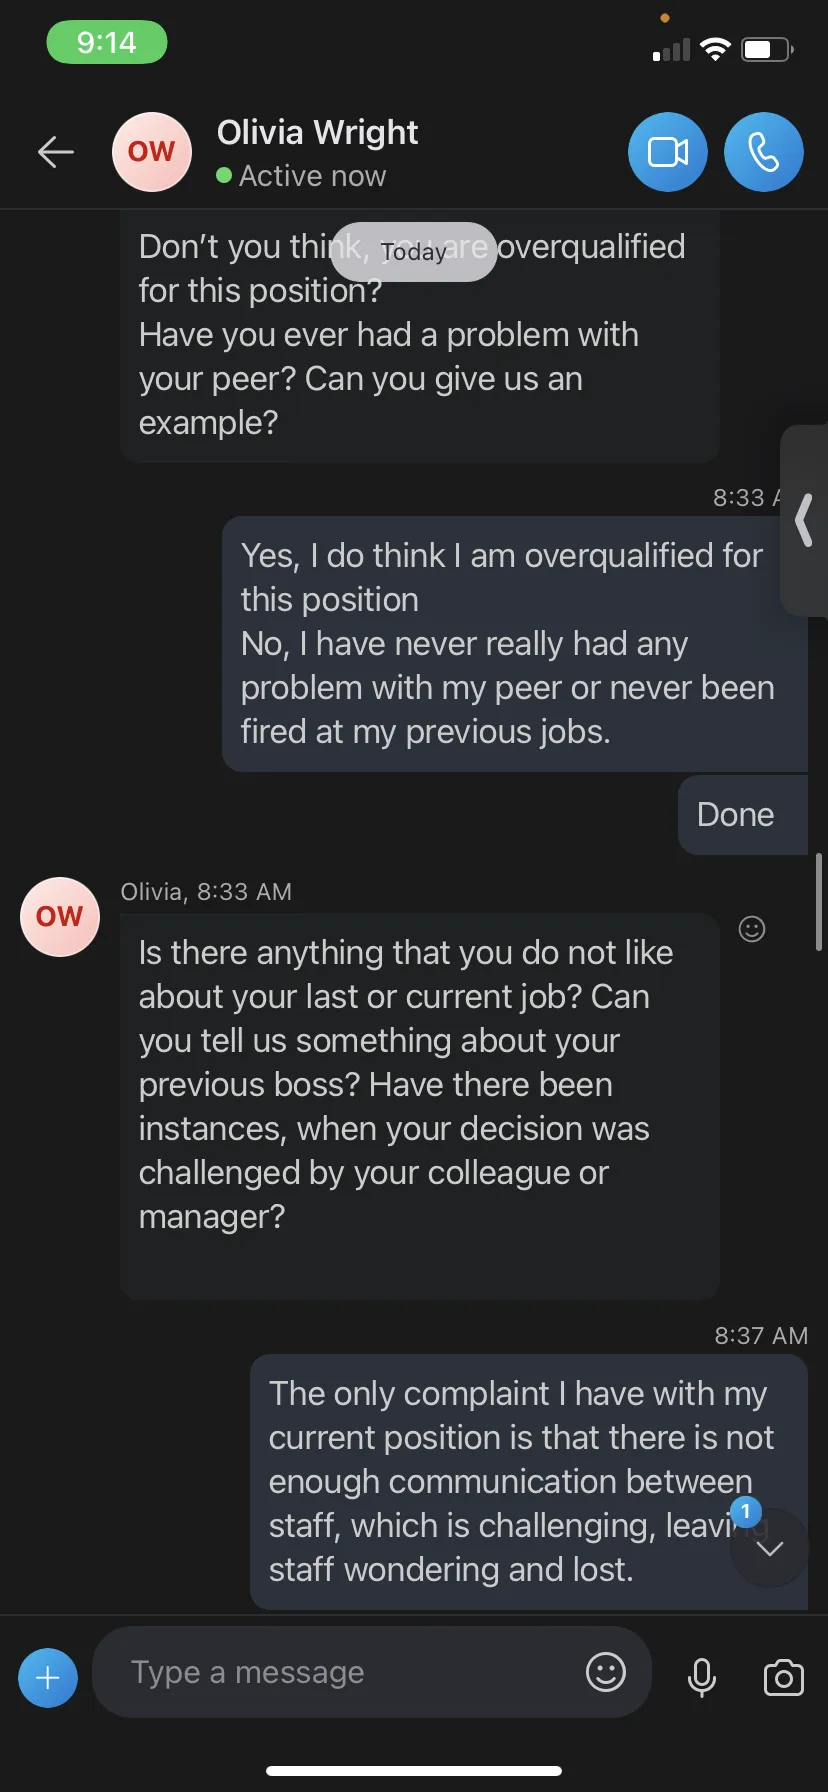The height and width of the screenshot is (1792, 828).
Task: Open emoji picker in message field
Action: click(x=606, y=1672)
